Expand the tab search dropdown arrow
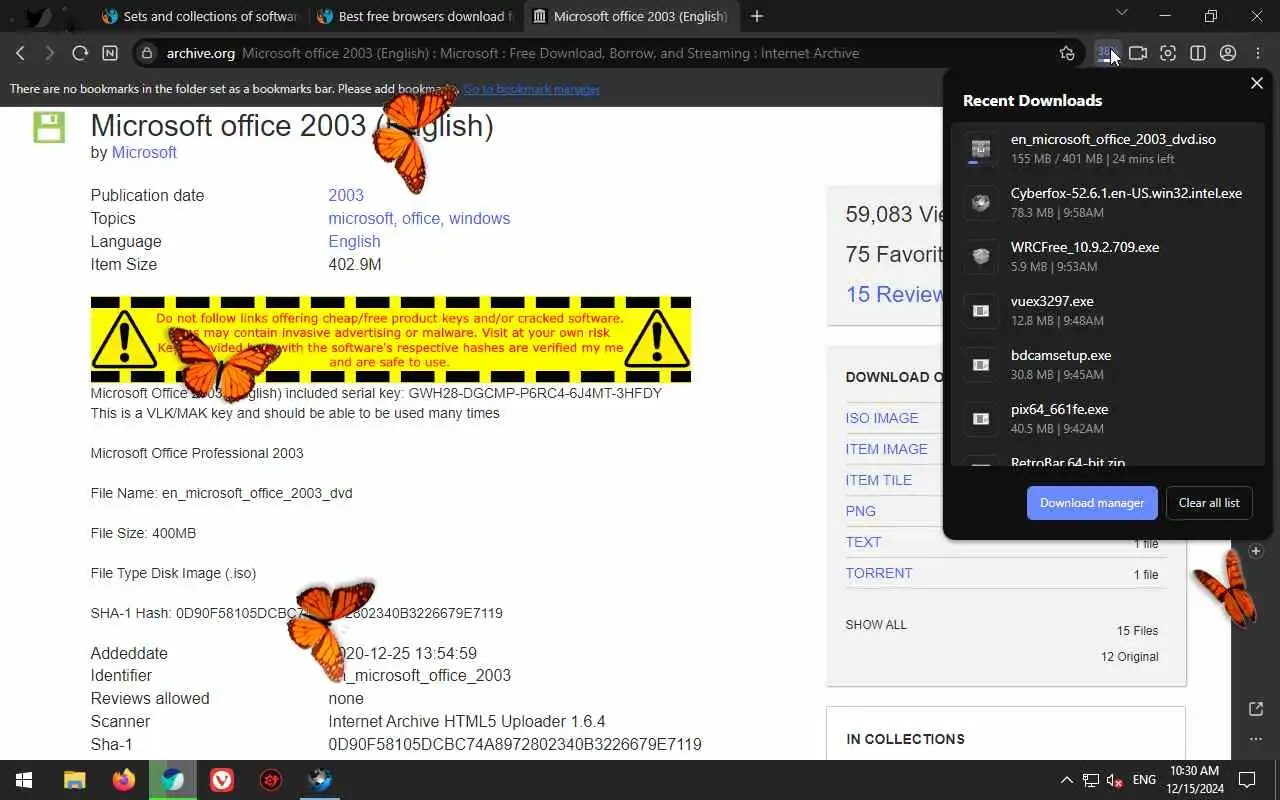 (1121, 13)
